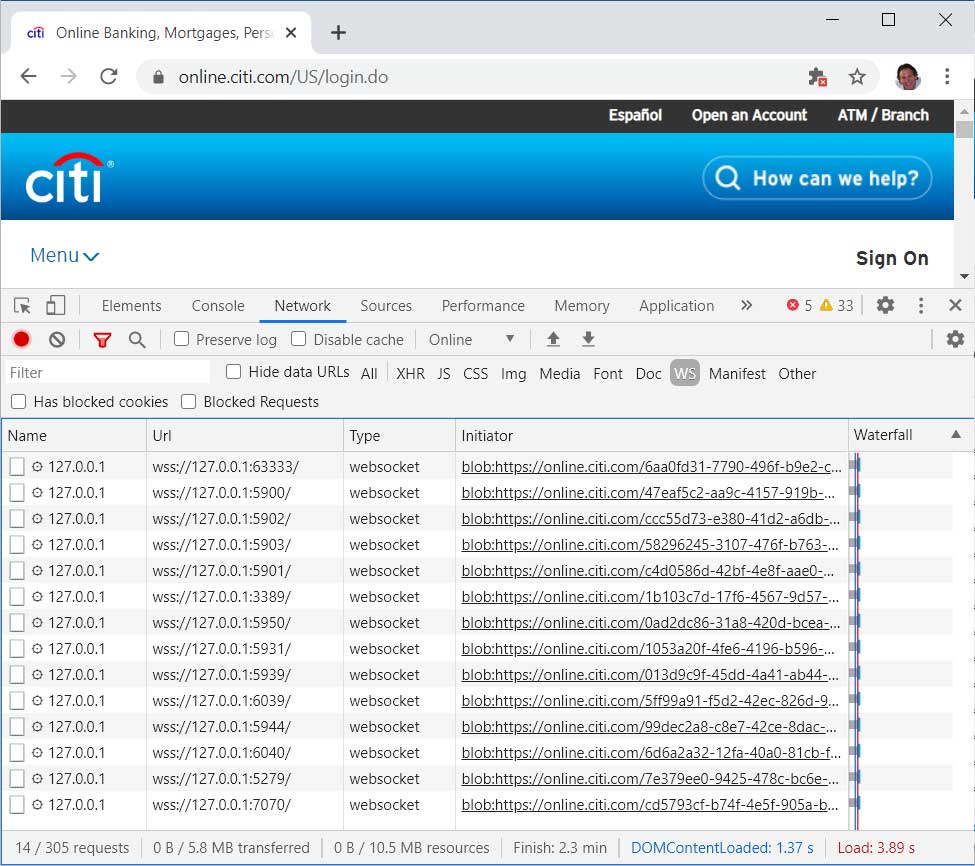Click the padlock site security icon
Viewport: 975px width, 866px height.
point(159,77)
